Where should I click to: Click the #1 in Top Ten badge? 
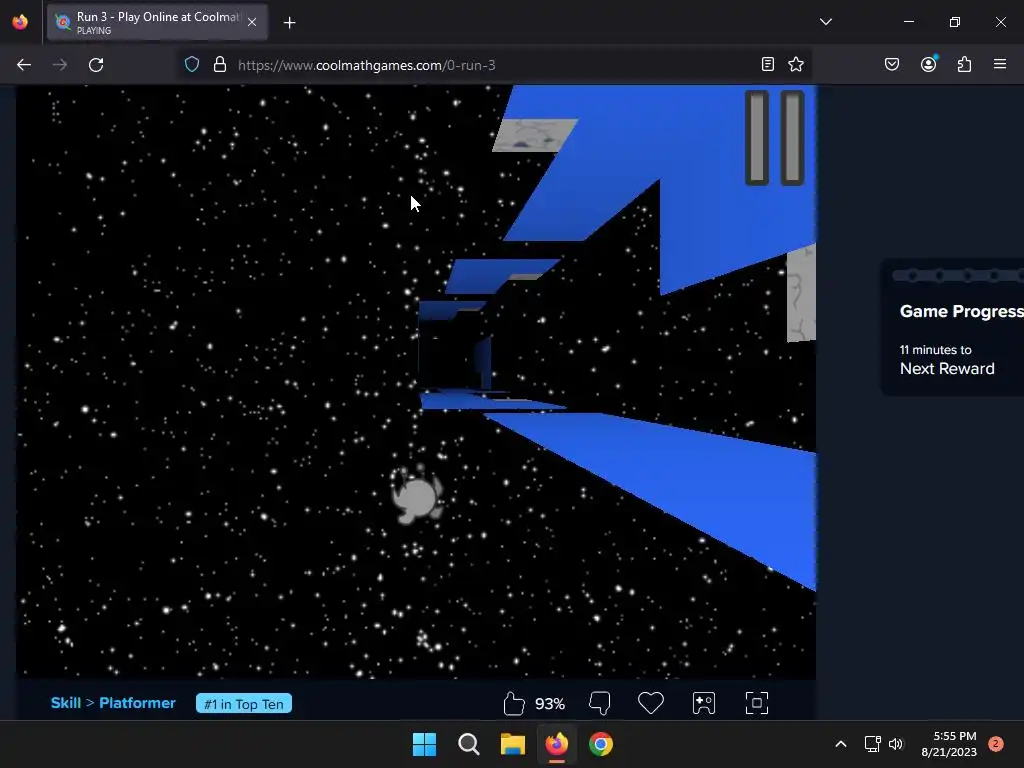[x=244, y=703]
